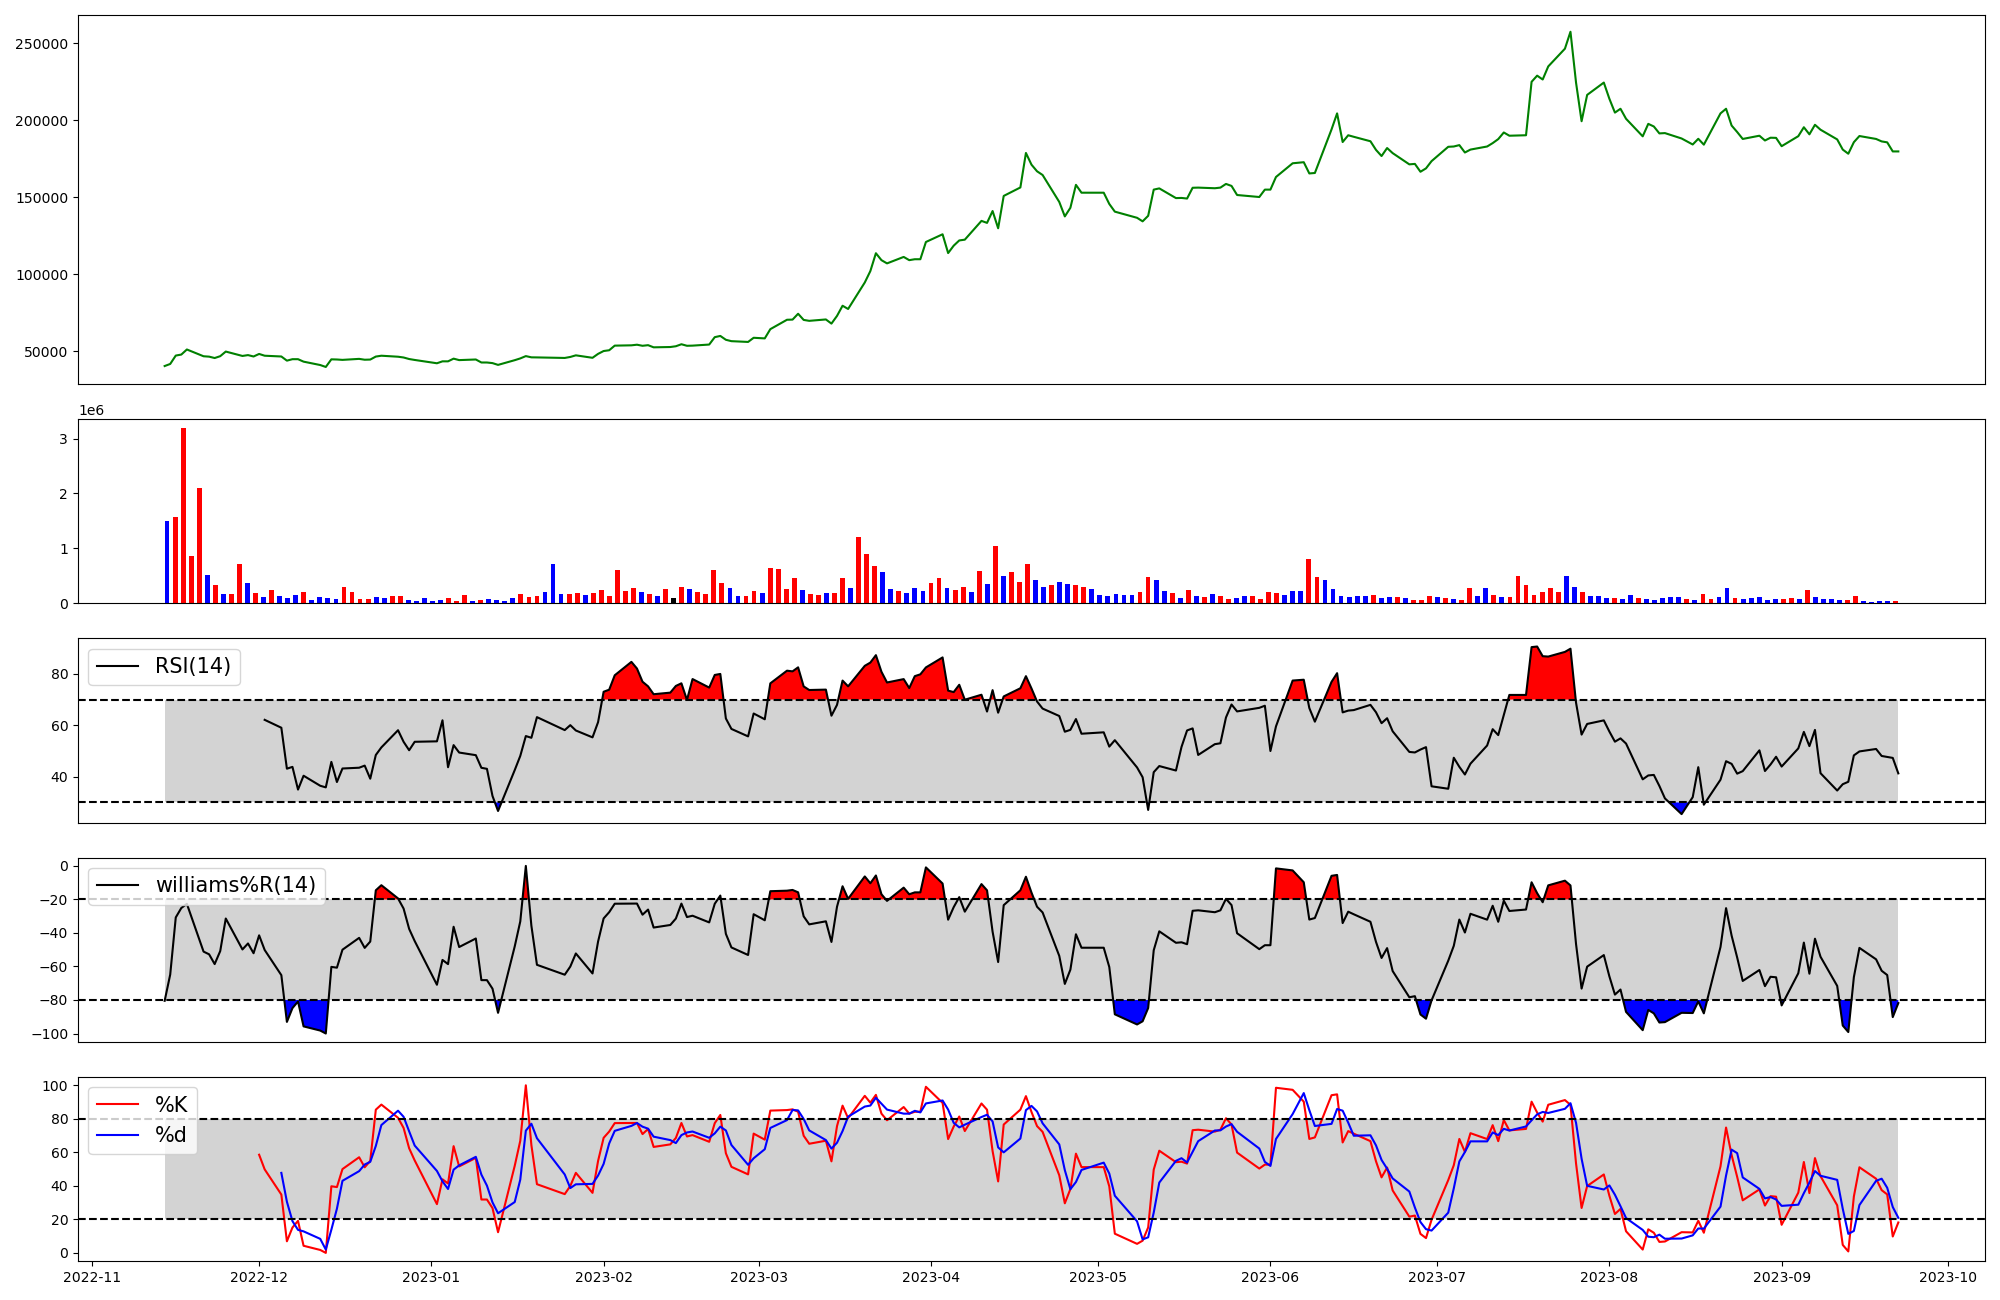Click the %K legend text
Image resolution: width=2000 pixels, height=1300 pixels.
pos(171,1105)
